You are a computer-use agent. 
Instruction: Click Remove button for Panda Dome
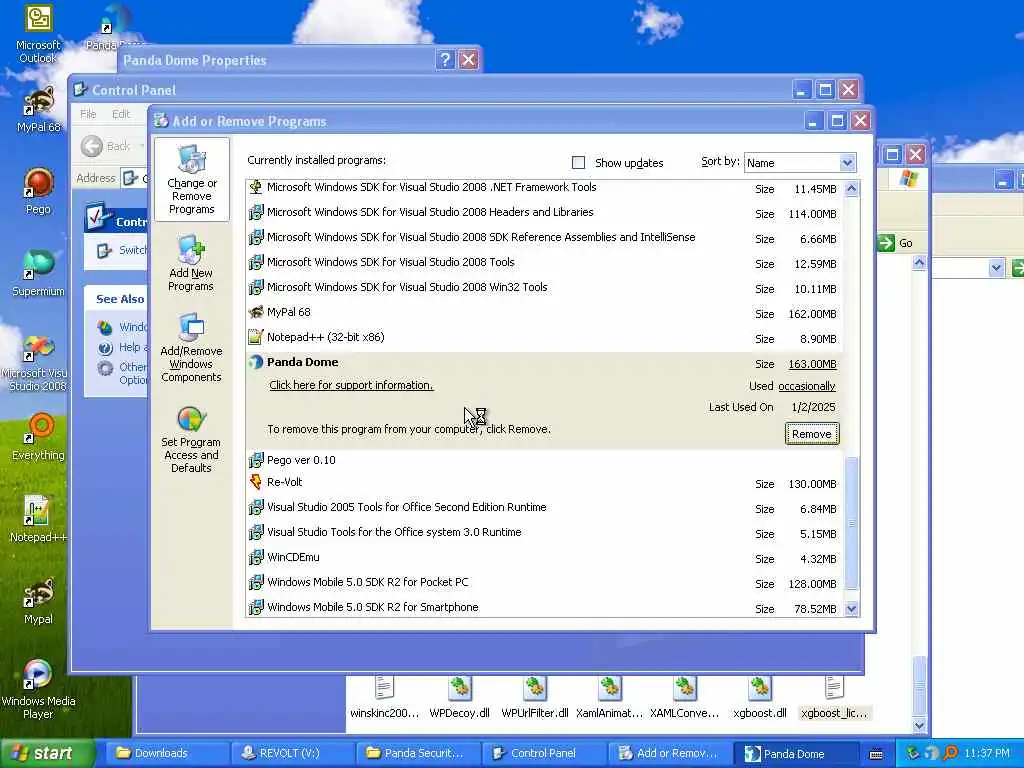pyautogui.click(x=812, y=434)
